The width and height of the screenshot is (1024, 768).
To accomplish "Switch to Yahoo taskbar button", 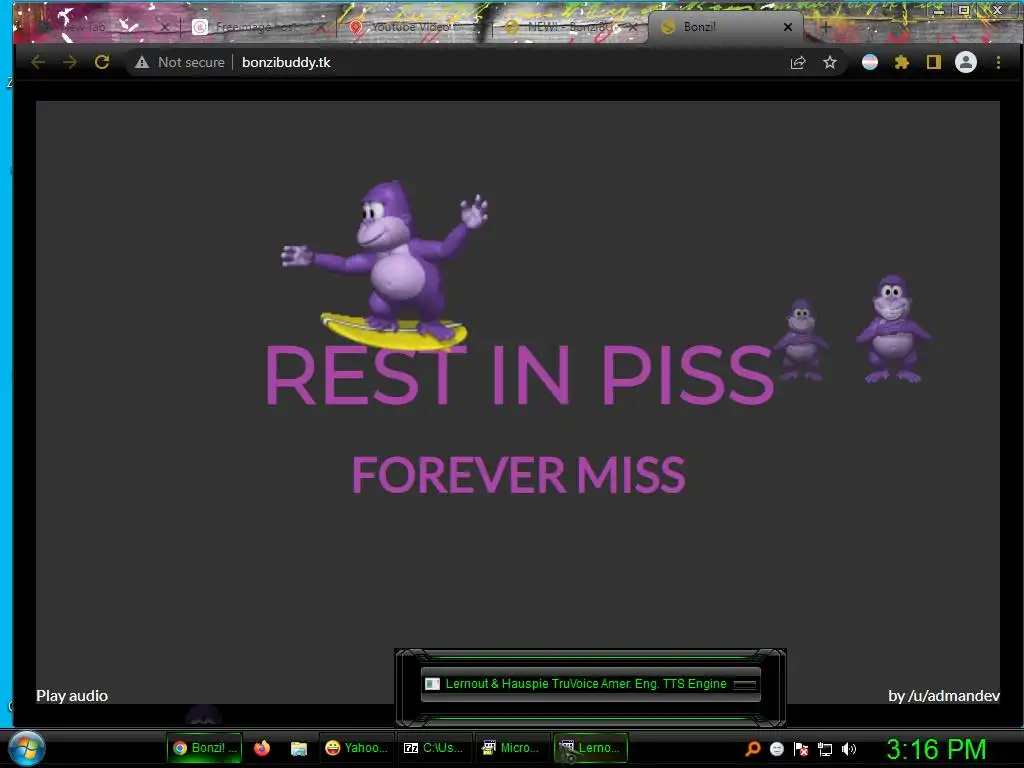I will click(x=356, y=748).
